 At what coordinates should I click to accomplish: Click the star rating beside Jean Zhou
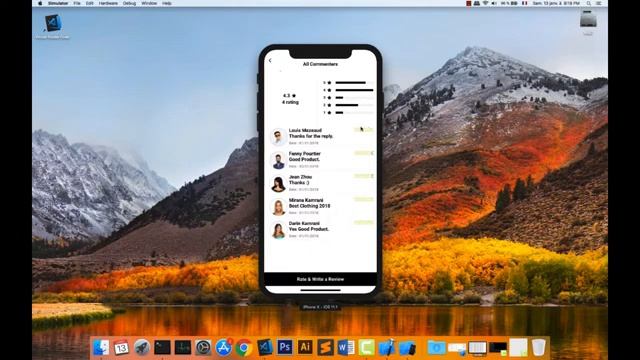[364, 176]
